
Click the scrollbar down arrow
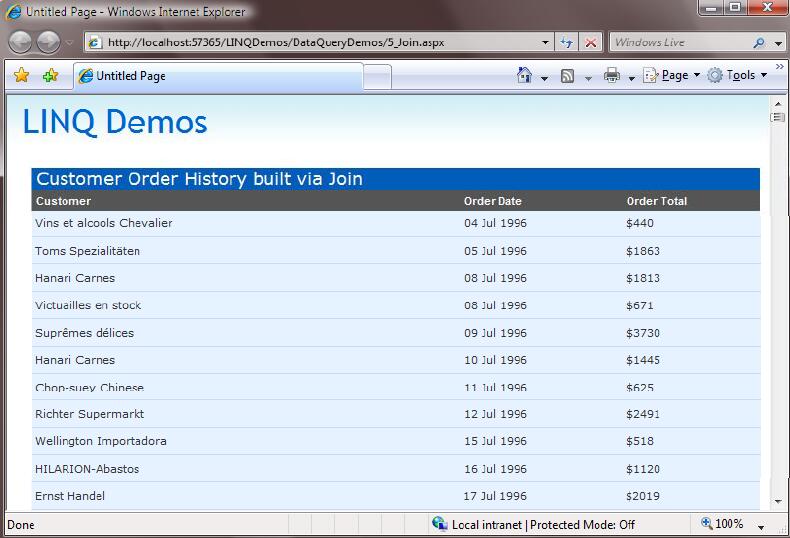coord(778,502)
